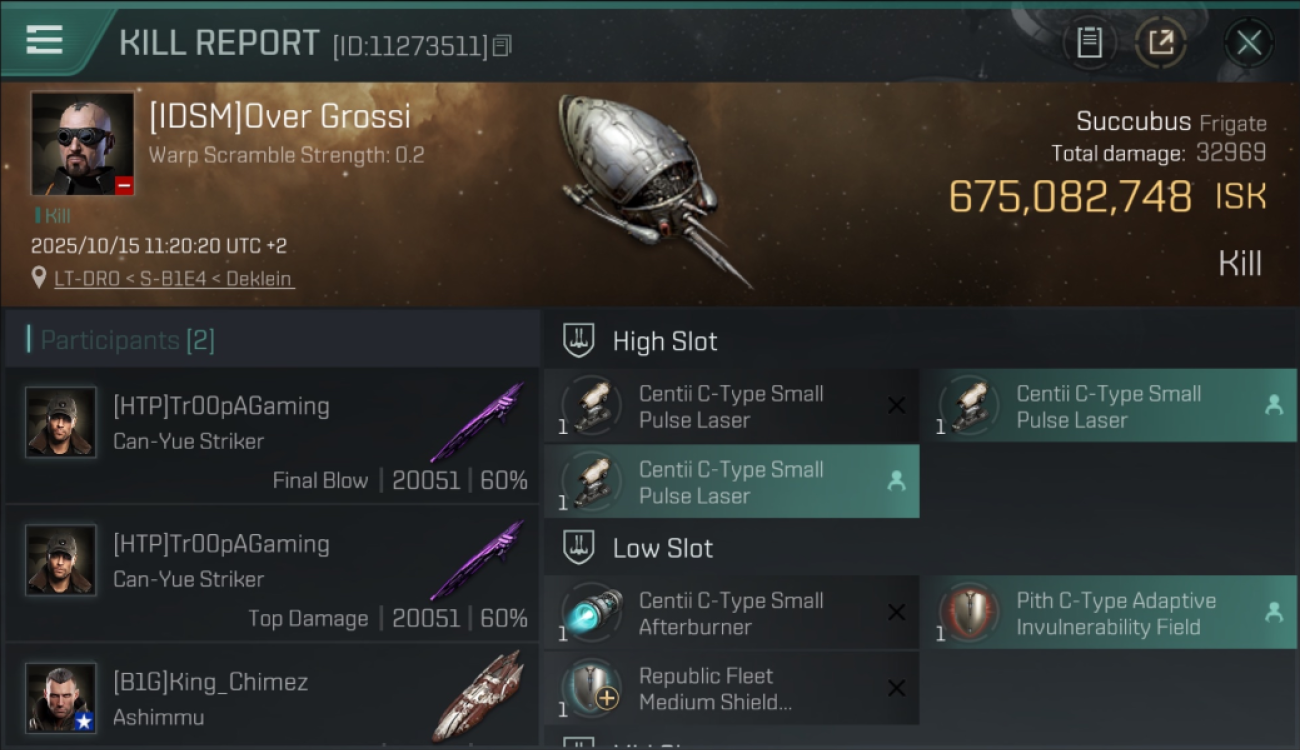This screenshot has height=750, width=1300.
Task: Click the Republic Fleet Medium Shield icon
Action: click(x=592, y=689)
